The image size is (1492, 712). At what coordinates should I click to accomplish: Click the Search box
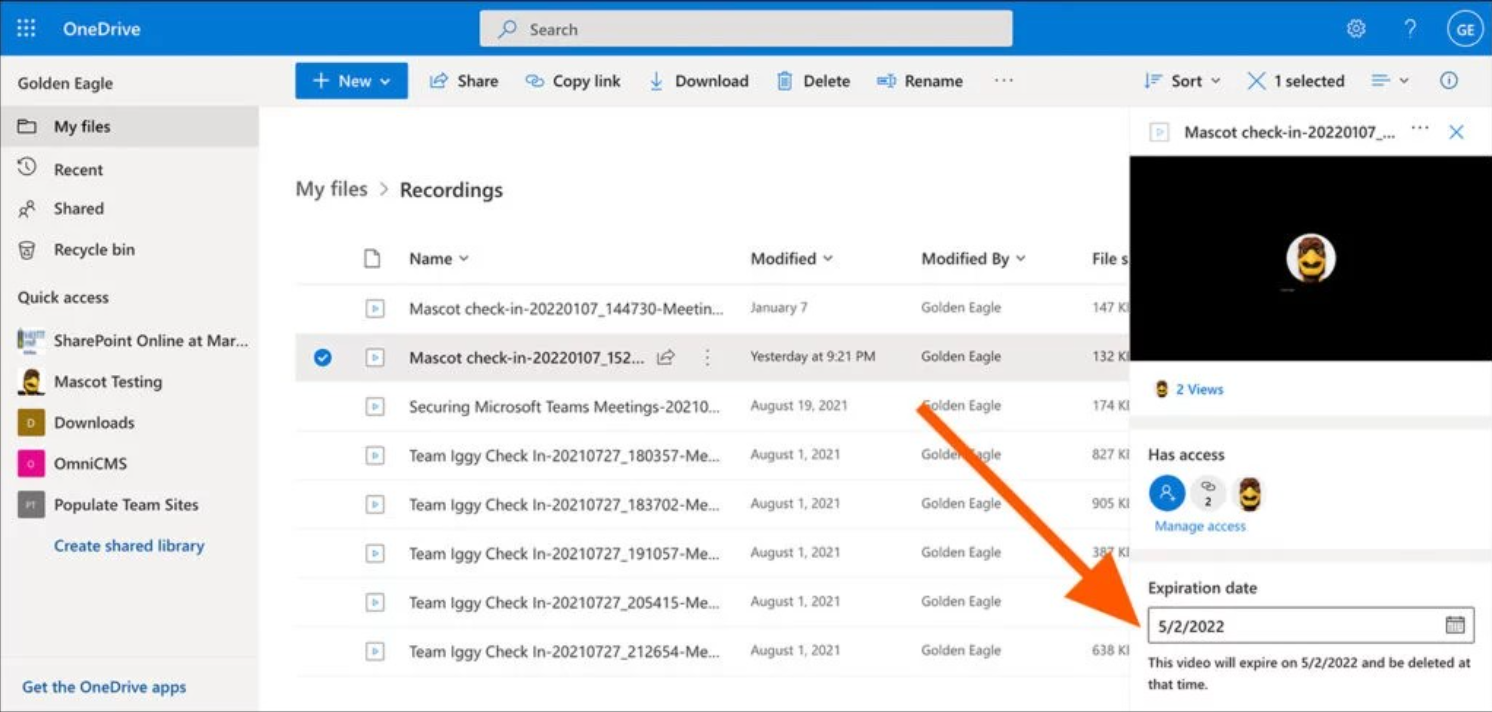tap(746, 29)
